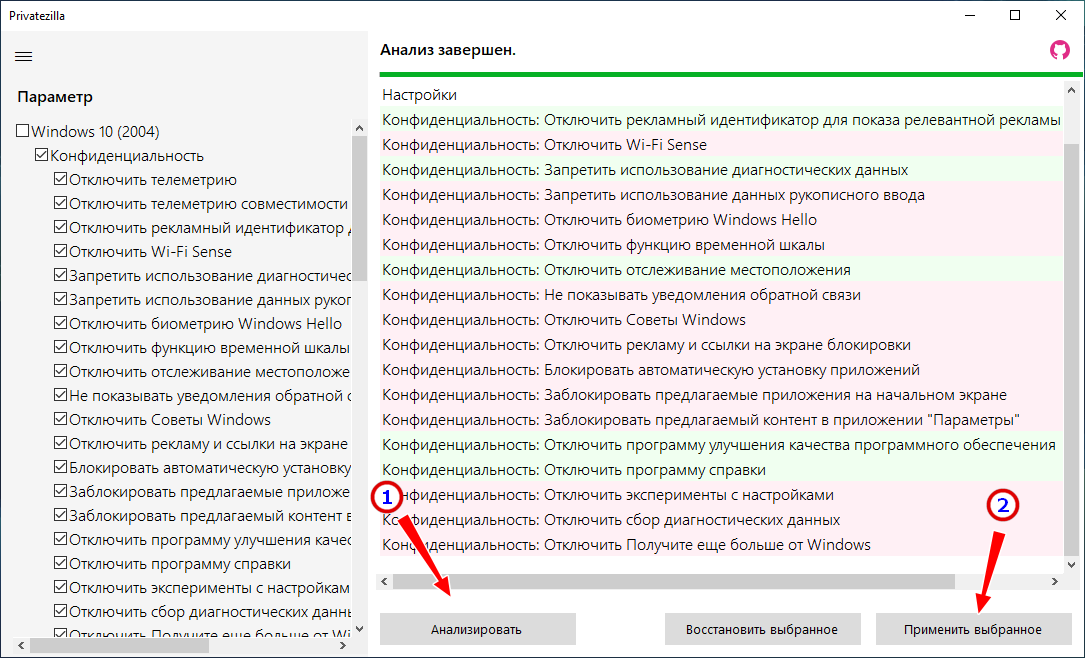The width and height of the screenshot is (1085, 658).
Task: Click "Восстановить выбранное" to revert selected settings
Action: pyautogui.click(x=763, y=630)
